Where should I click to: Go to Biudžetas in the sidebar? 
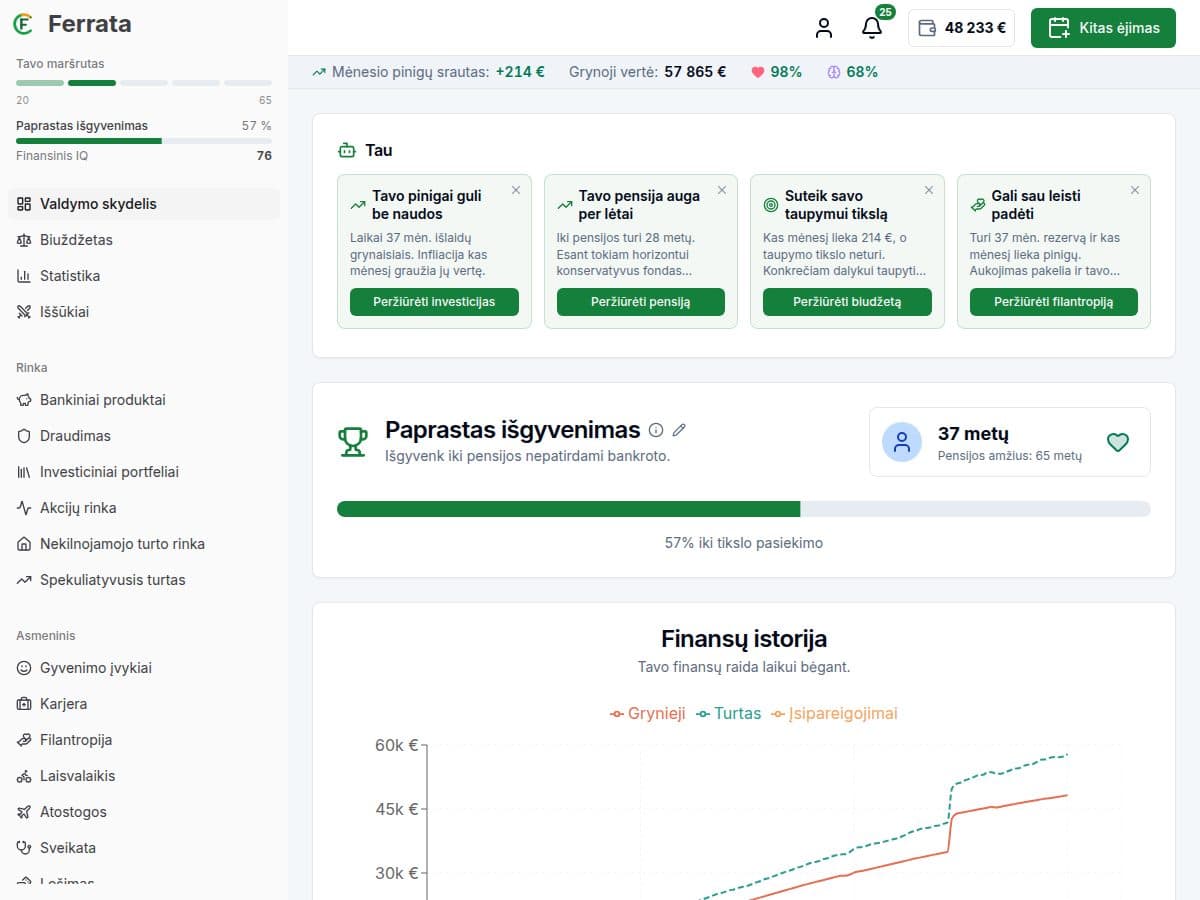pos(144,240)
